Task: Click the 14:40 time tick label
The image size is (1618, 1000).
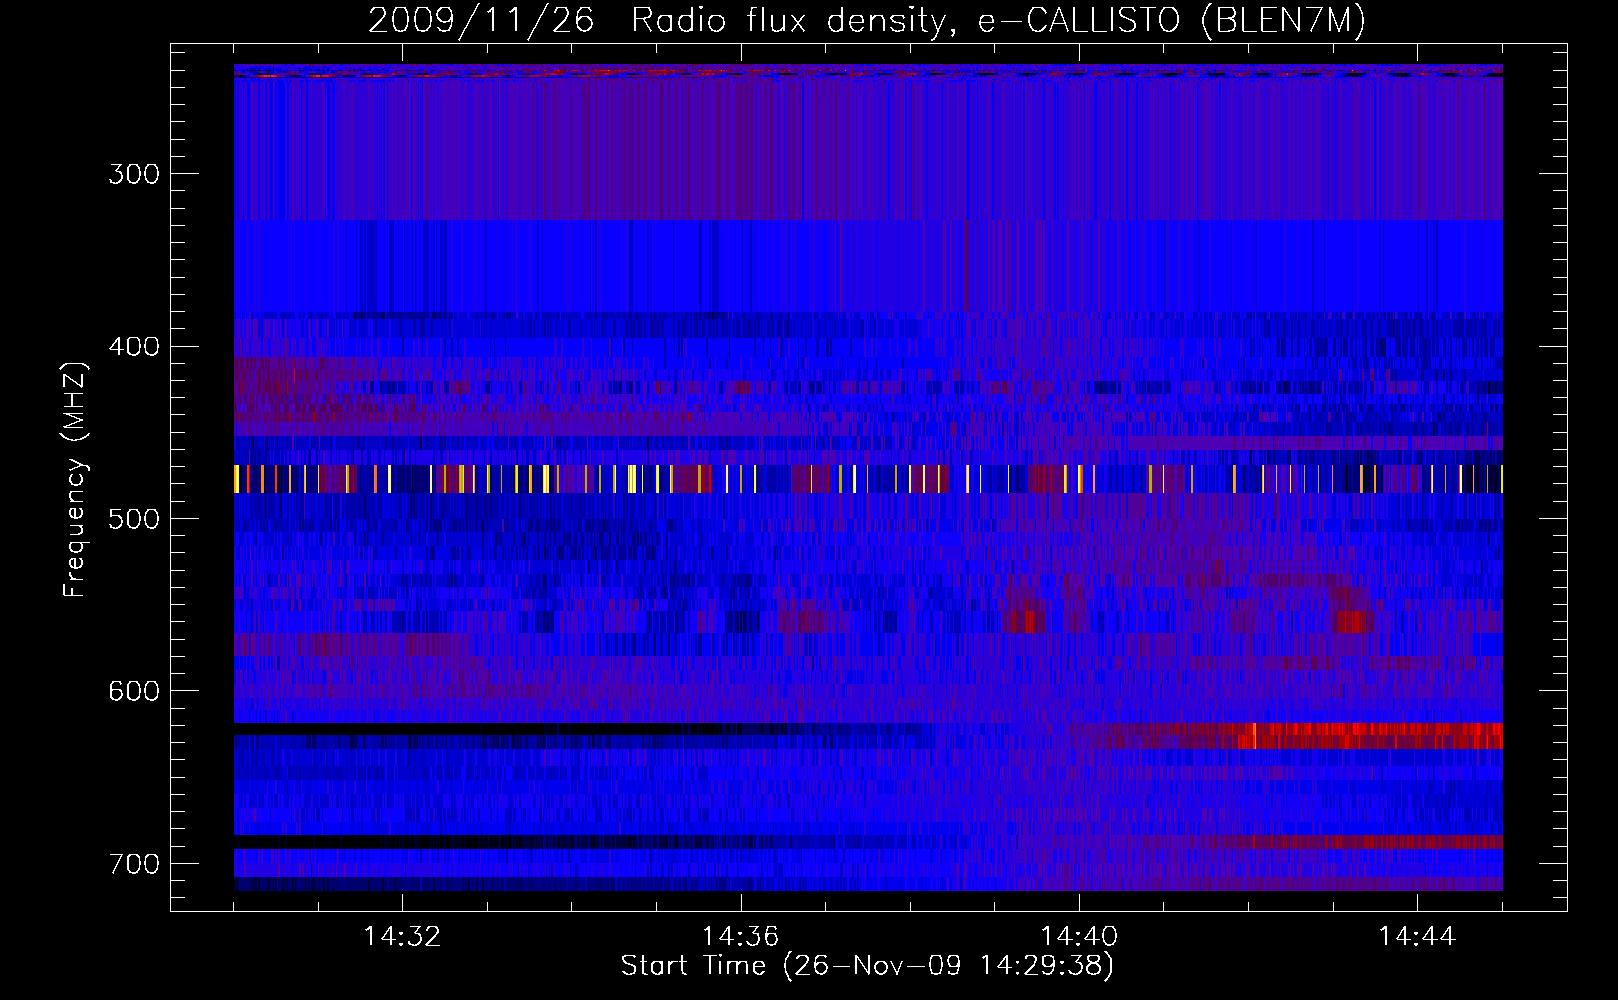Action: (1079, 936)
